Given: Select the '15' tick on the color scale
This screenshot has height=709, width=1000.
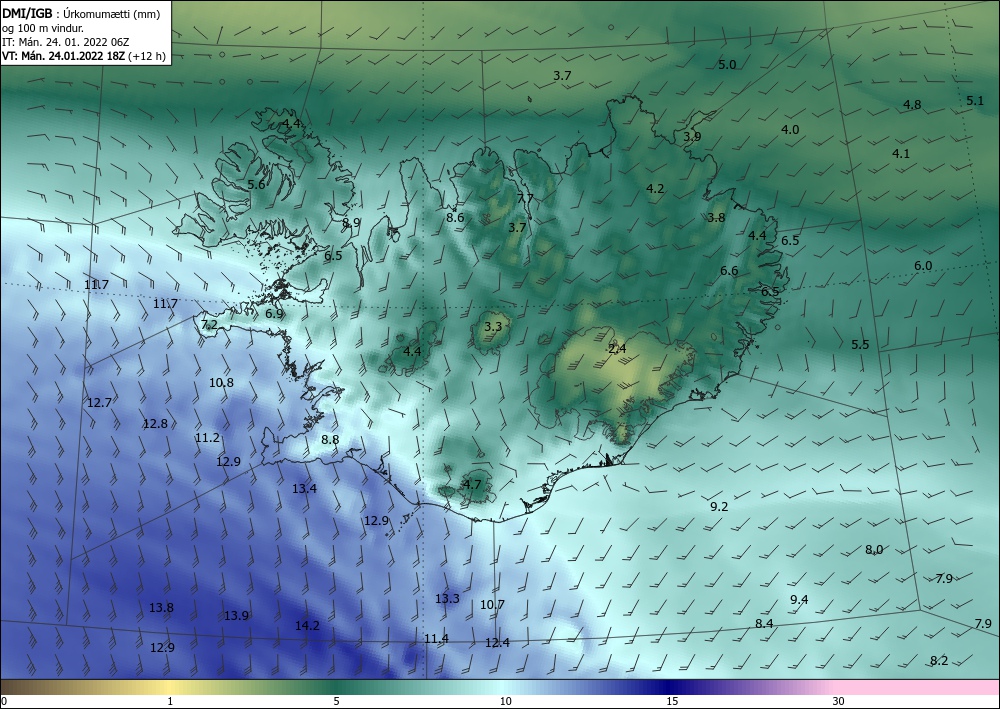Looking at the screenshot, I should pos(672,701).
